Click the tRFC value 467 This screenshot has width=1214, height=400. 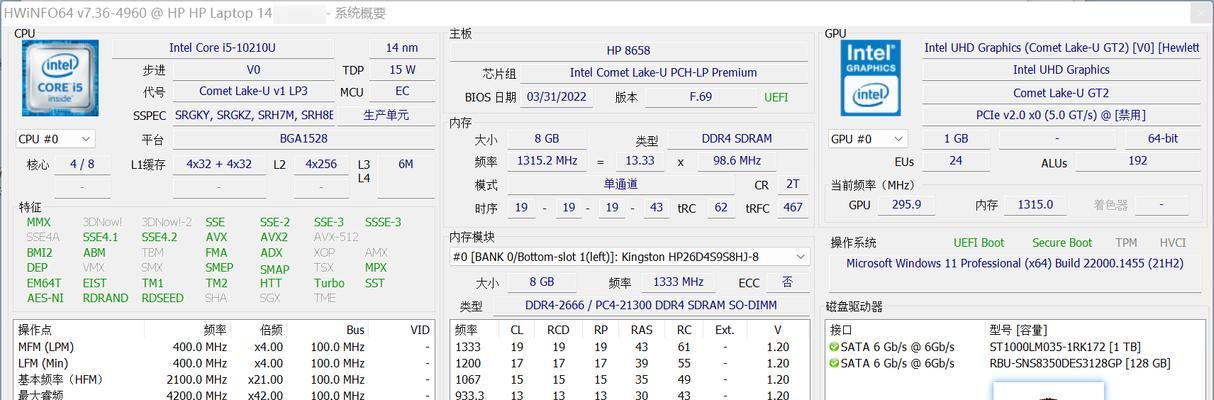792,208
